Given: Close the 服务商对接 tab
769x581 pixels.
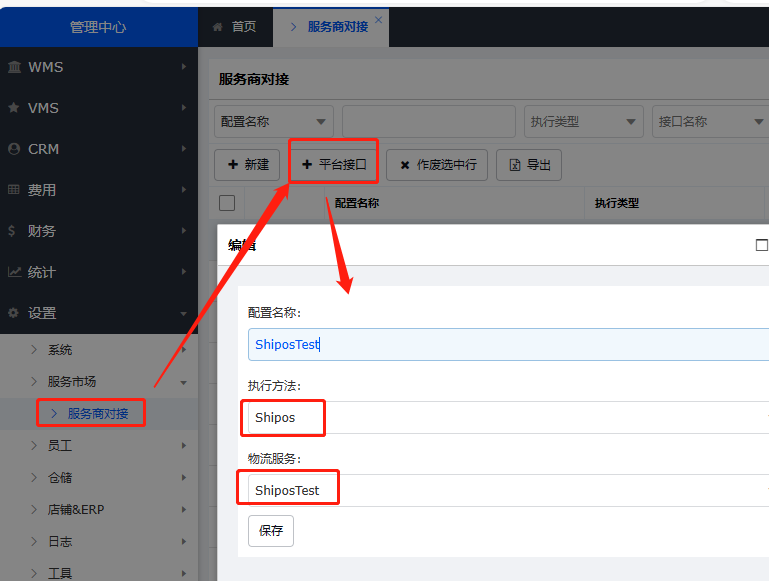Looking at the screenshot, I should 378,20.
